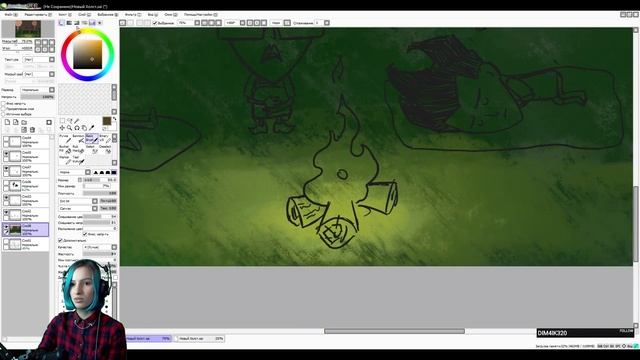Select the lasso selection tool
Image resolution: width=640 pixels, height=360 pixels.
pos(69,121)
